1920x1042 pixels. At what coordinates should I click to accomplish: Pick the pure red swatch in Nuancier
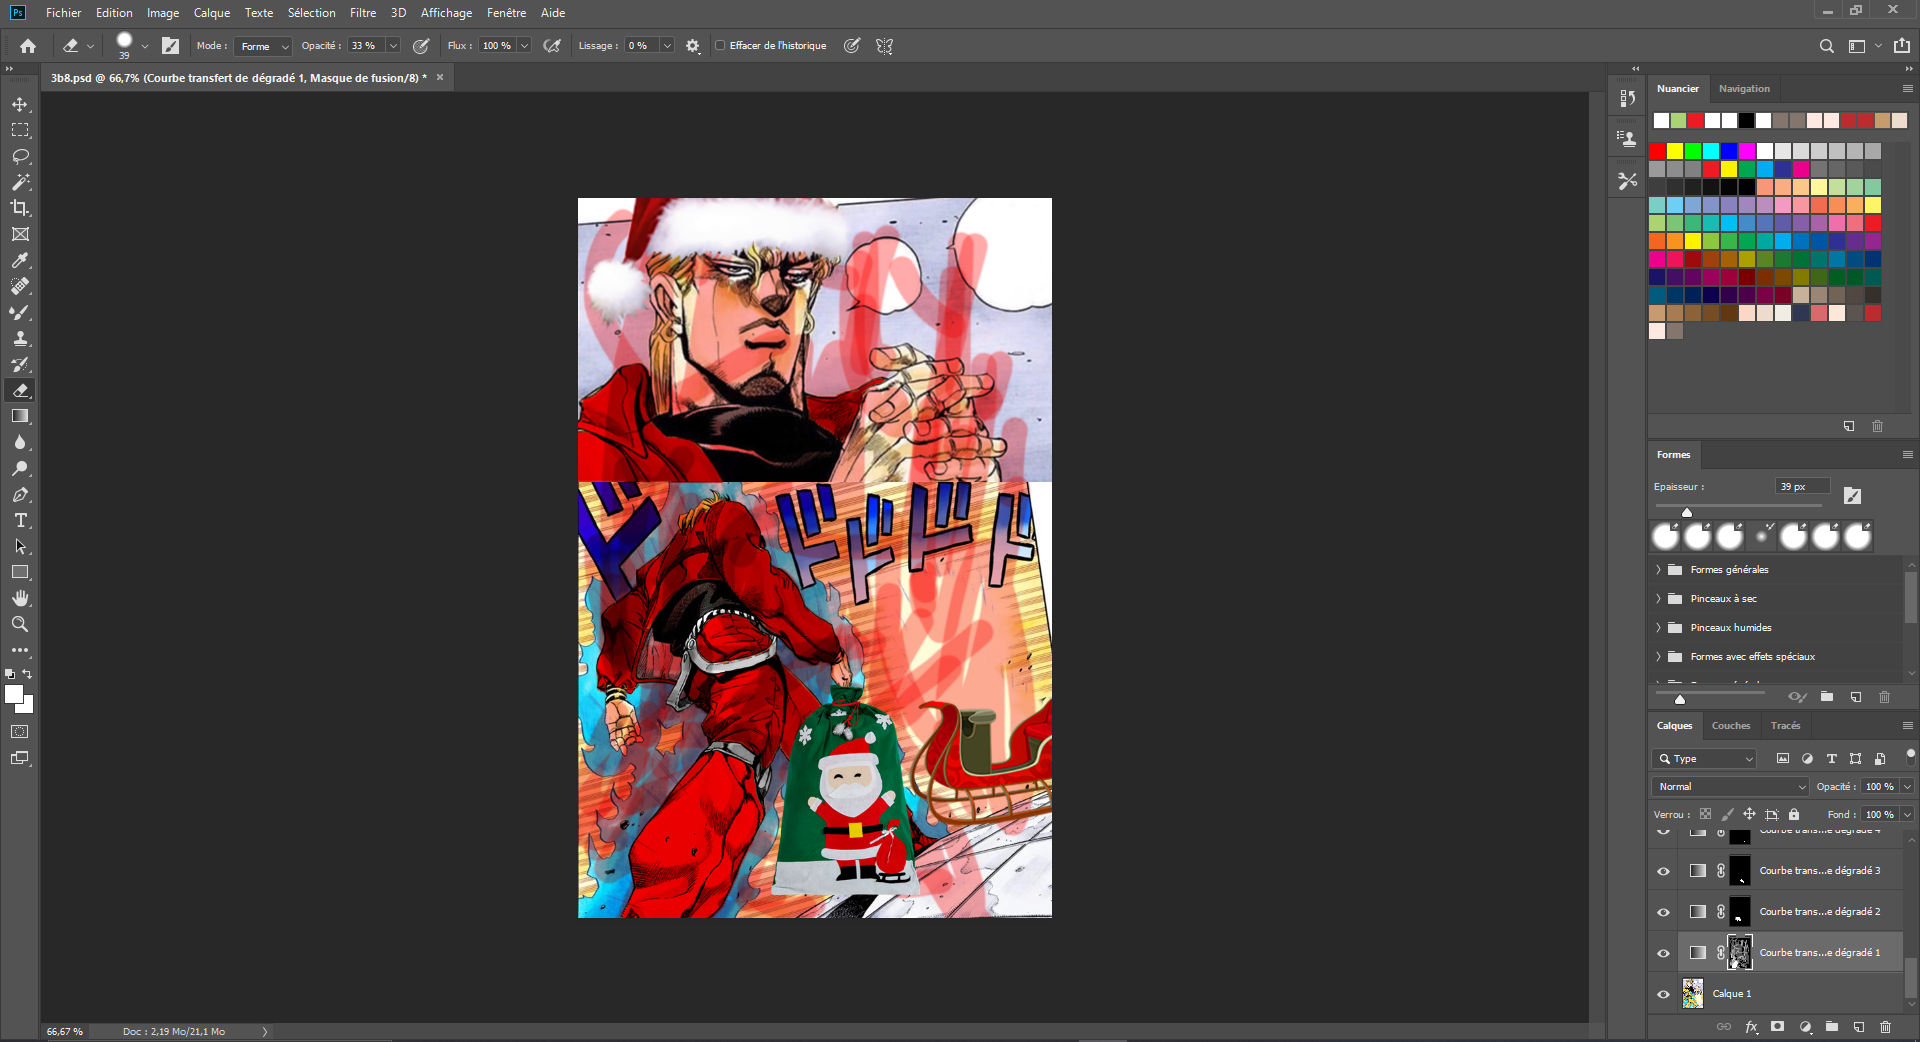coord(1657,151)
